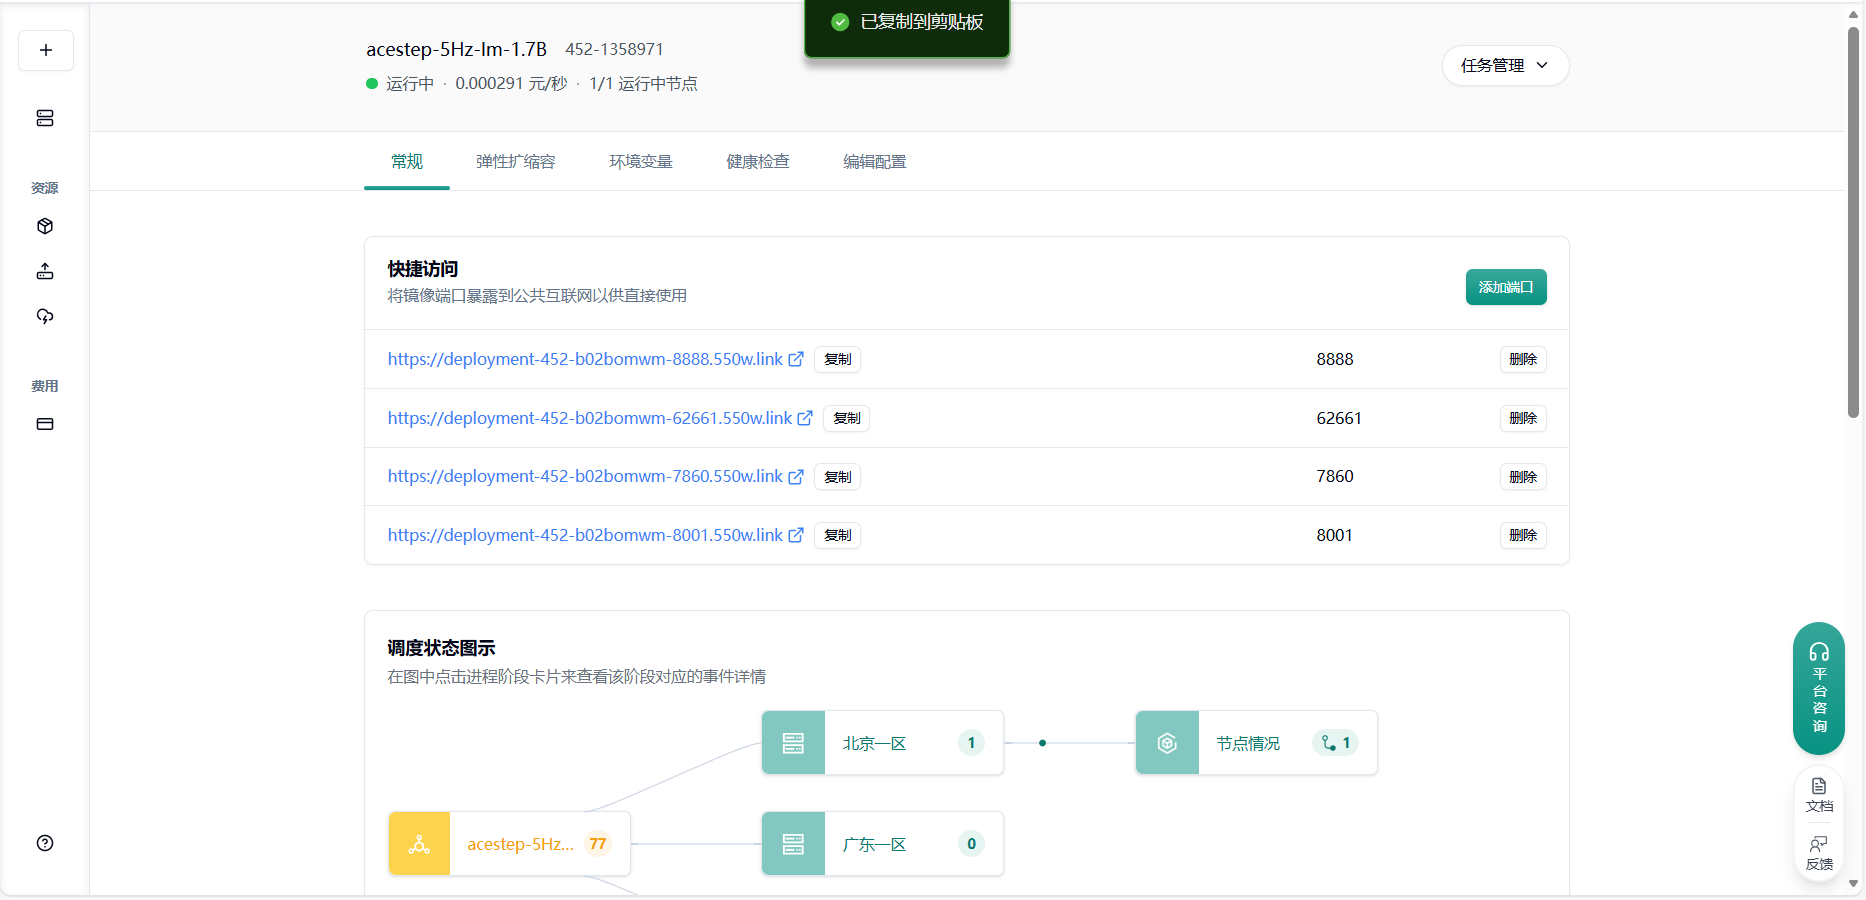Open external link icon for port 8888
The height and width of the screenshot is (900, 1866).
pos(796,359)
